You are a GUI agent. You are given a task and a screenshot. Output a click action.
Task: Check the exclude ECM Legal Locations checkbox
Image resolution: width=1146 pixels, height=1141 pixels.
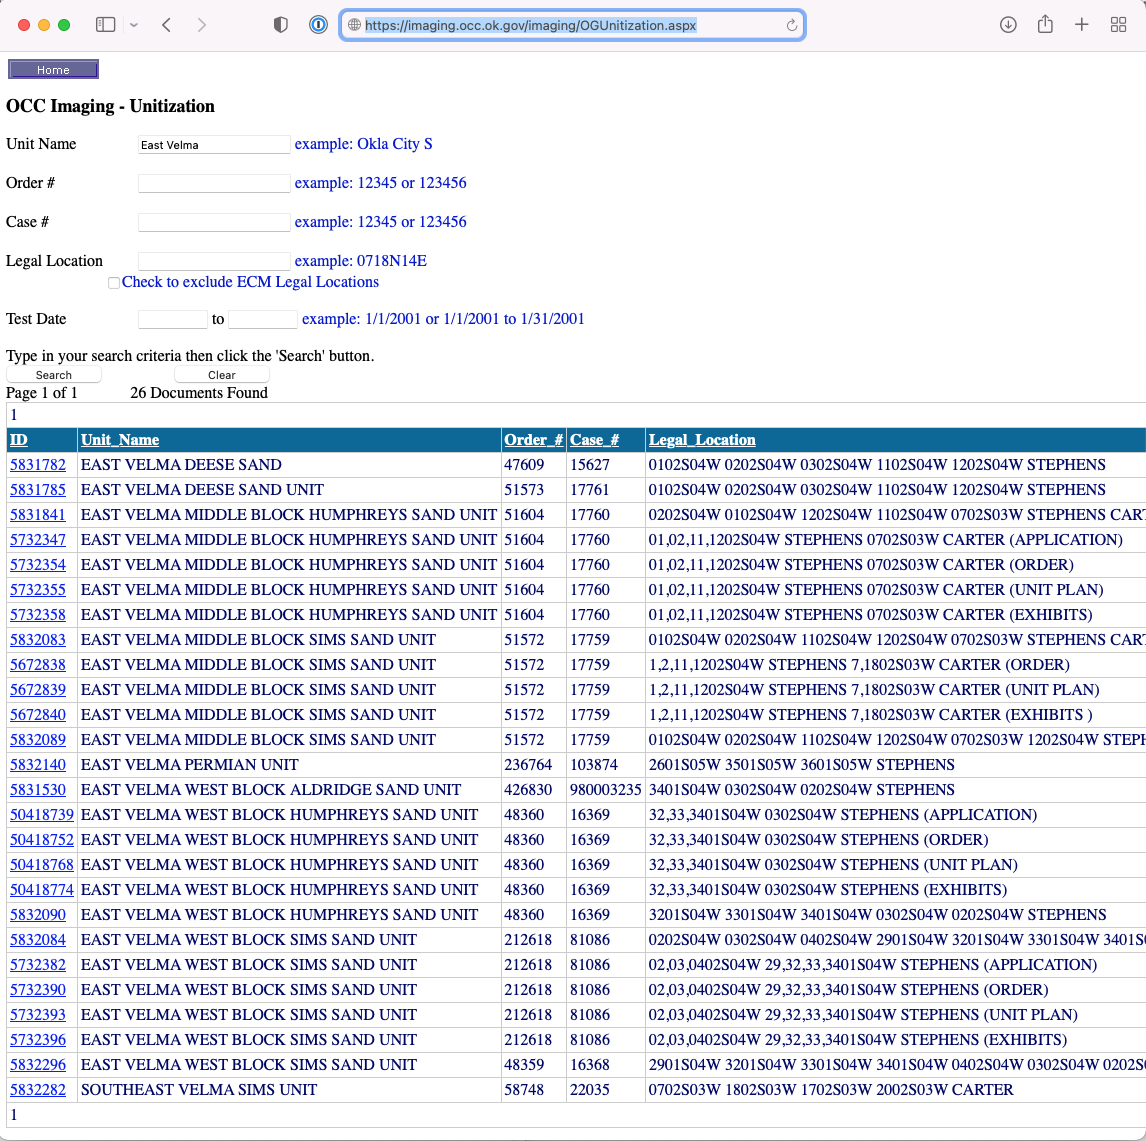click(x=114, y=283)
